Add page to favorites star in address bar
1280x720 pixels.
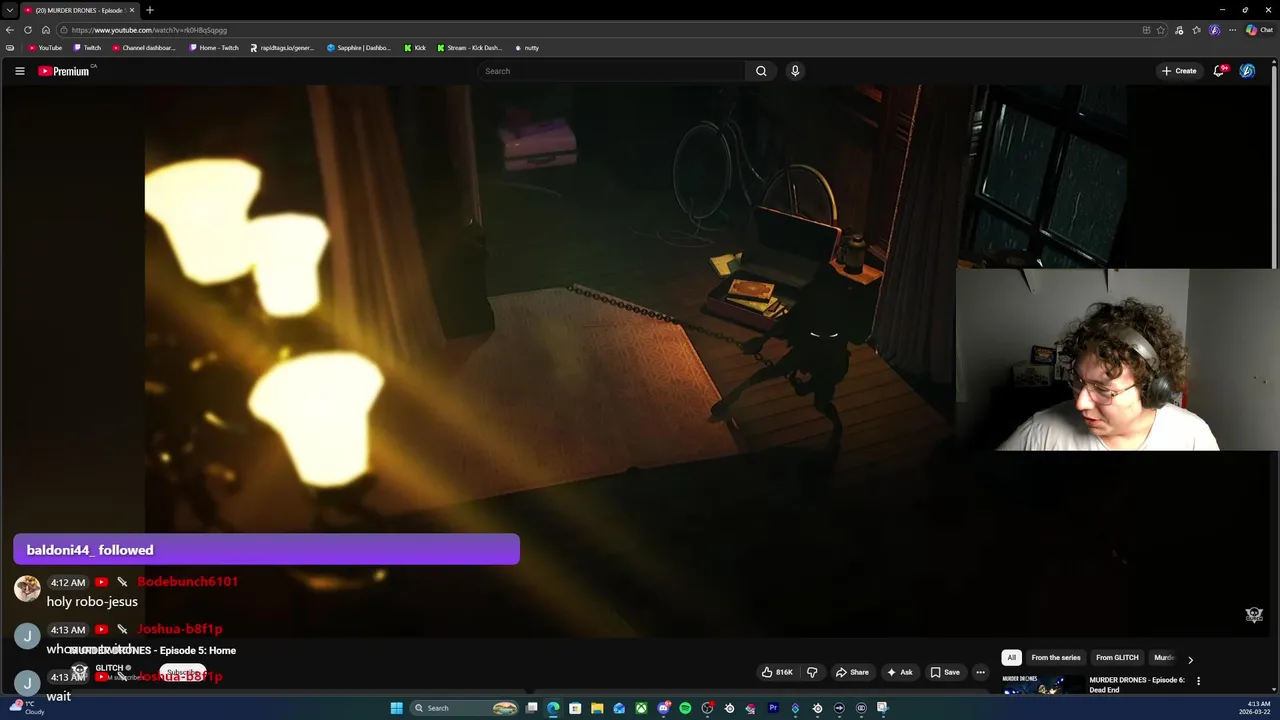1161,30
